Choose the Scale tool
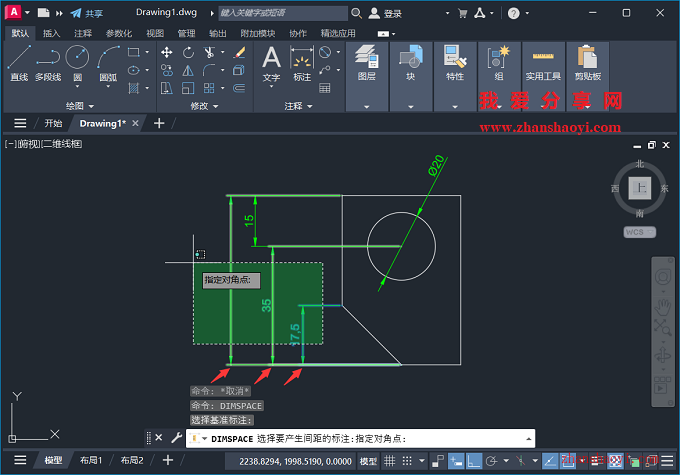 click(188, 88)
